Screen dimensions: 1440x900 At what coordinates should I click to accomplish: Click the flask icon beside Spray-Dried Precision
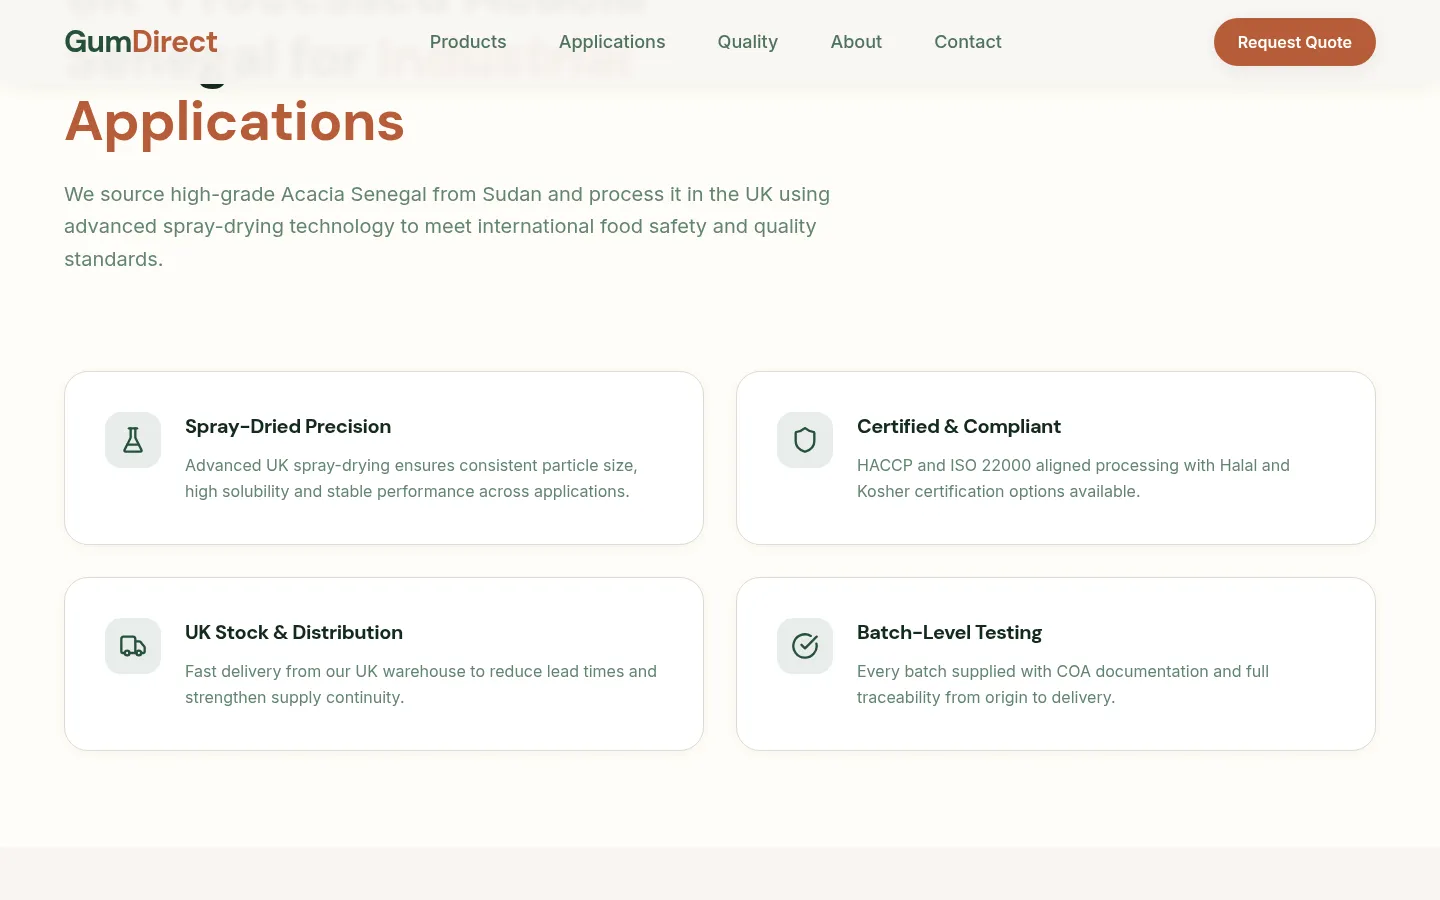[x=133, y=440]
